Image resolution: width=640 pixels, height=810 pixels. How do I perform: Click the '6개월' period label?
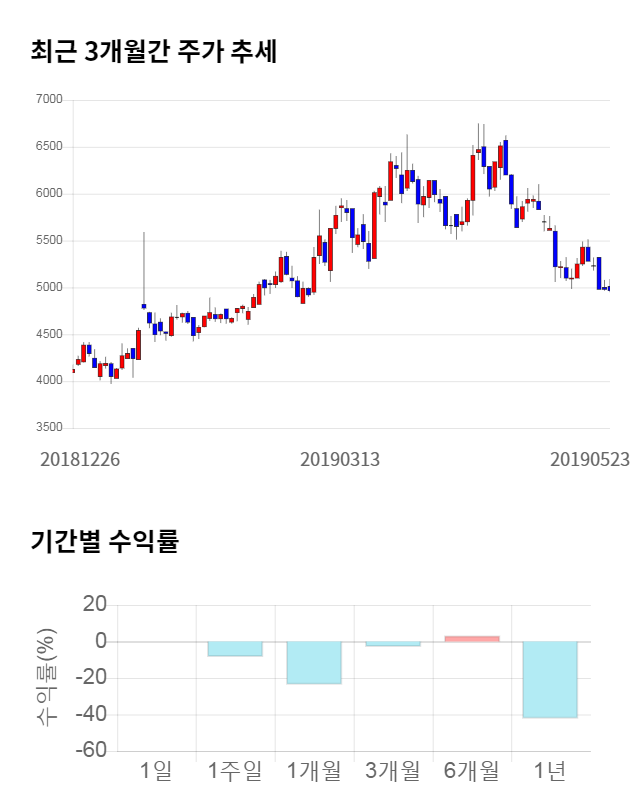tap(471, 771)
